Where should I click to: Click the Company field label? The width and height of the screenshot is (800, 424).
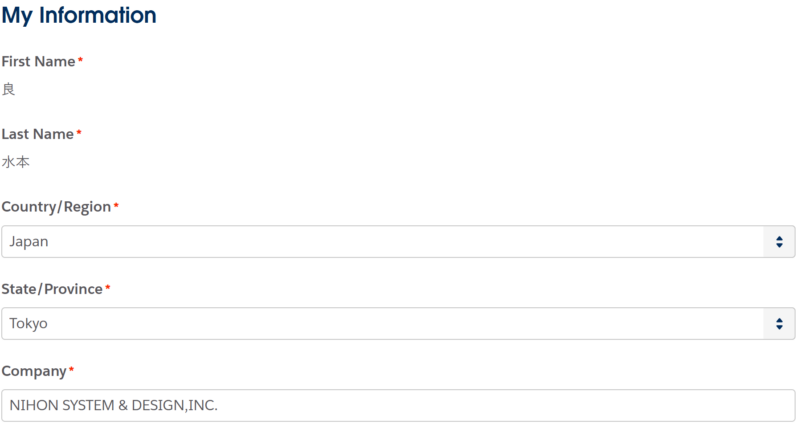click(x=33, y=371)
